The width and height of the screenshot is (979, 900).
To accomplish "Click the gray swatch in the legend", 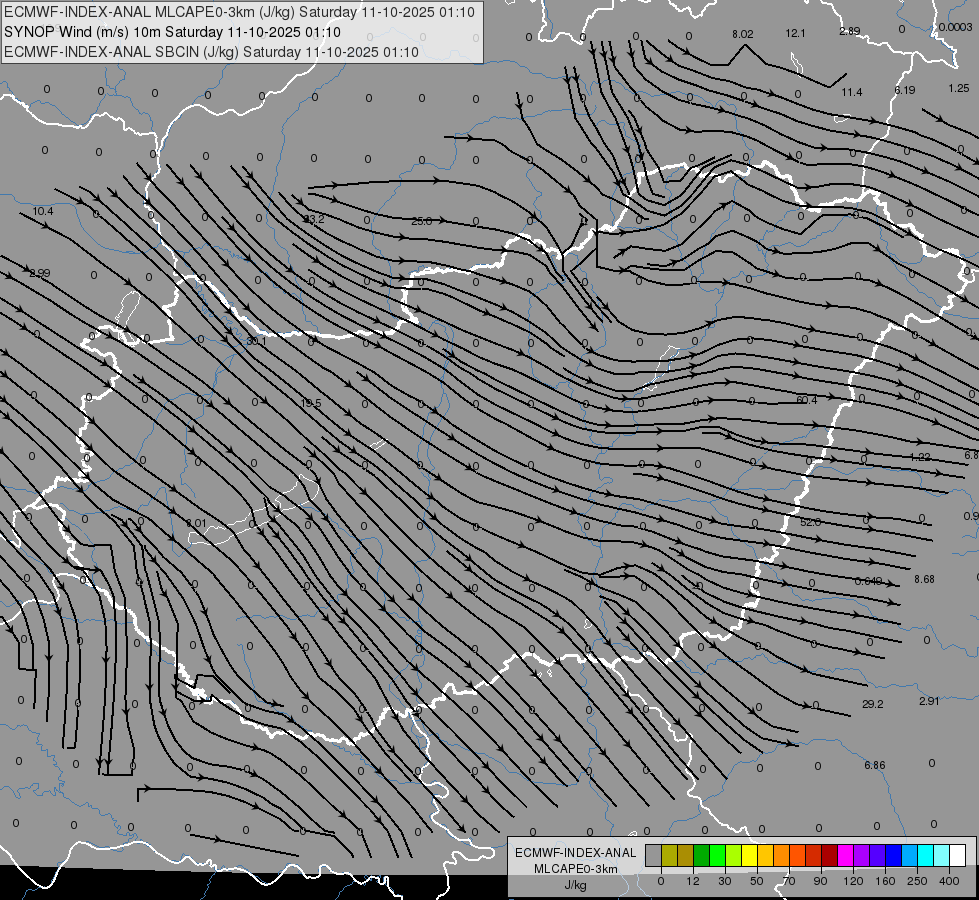I will pos(653,855).
